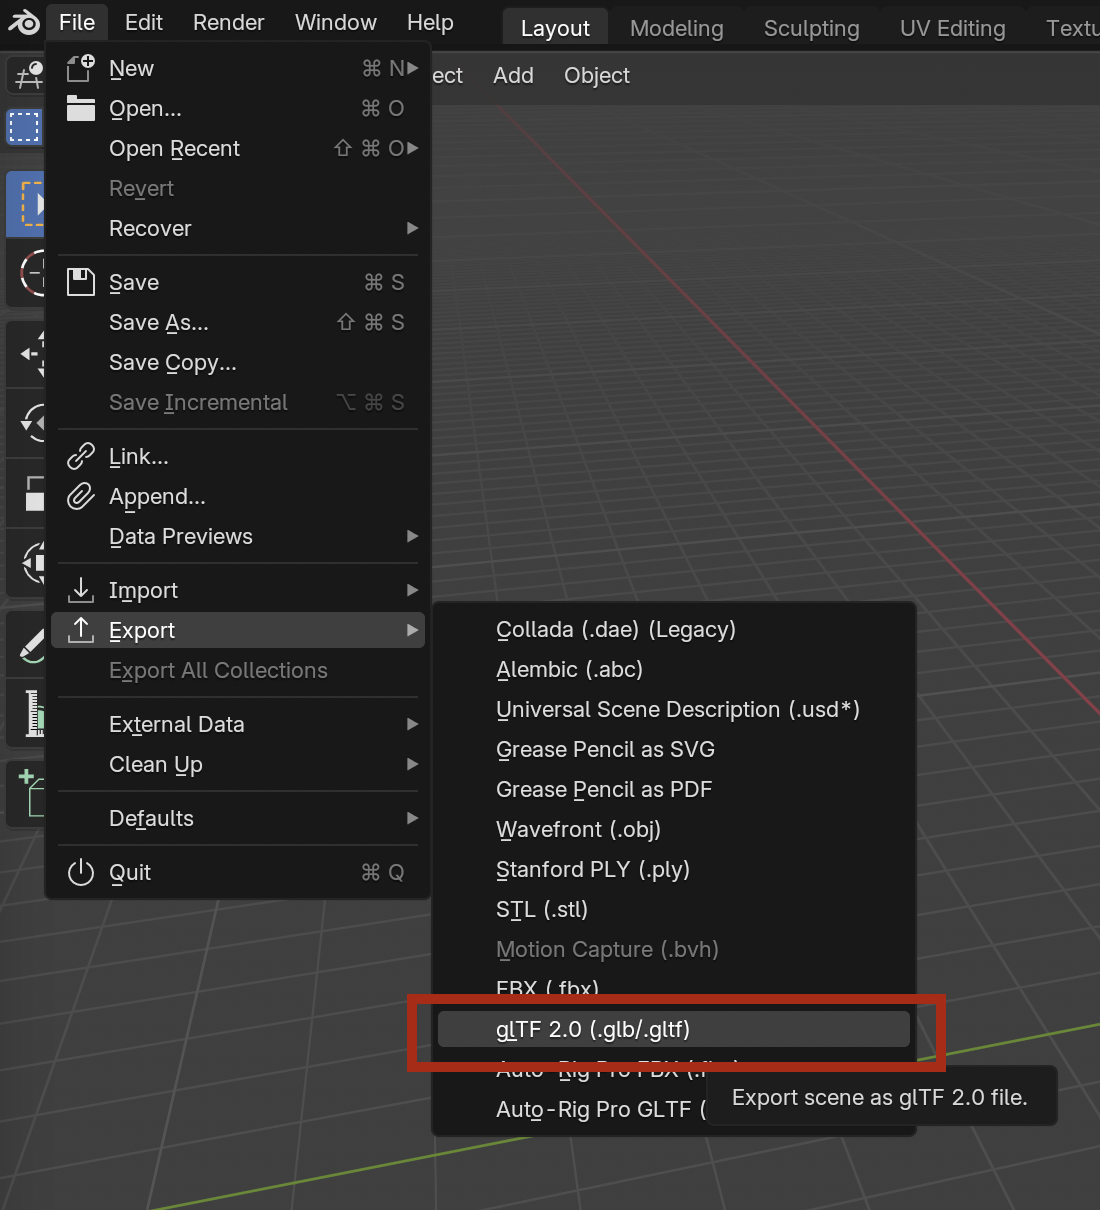
Task: Choose Wavefront (.obj) export
Action: [578, 829]
